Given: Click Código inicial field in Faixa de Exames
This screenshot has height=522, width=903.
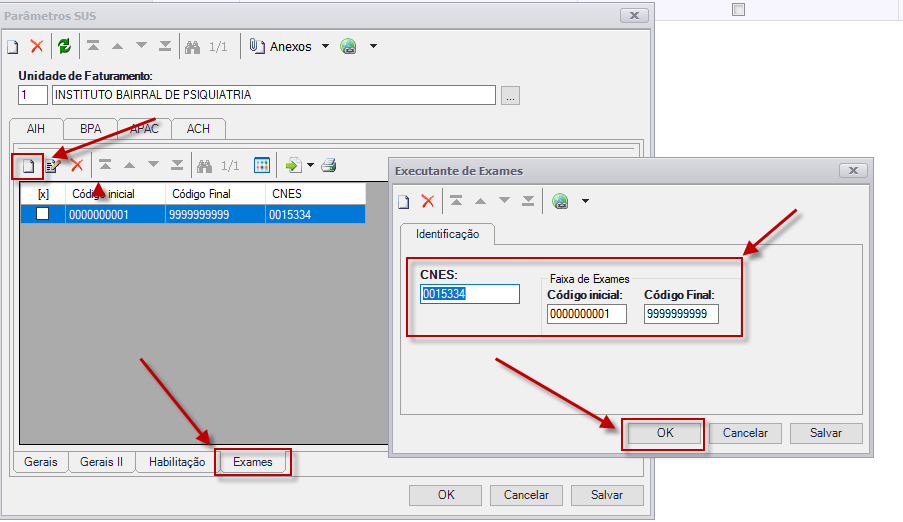Looking at the screenshot, I should pos(587,314).
